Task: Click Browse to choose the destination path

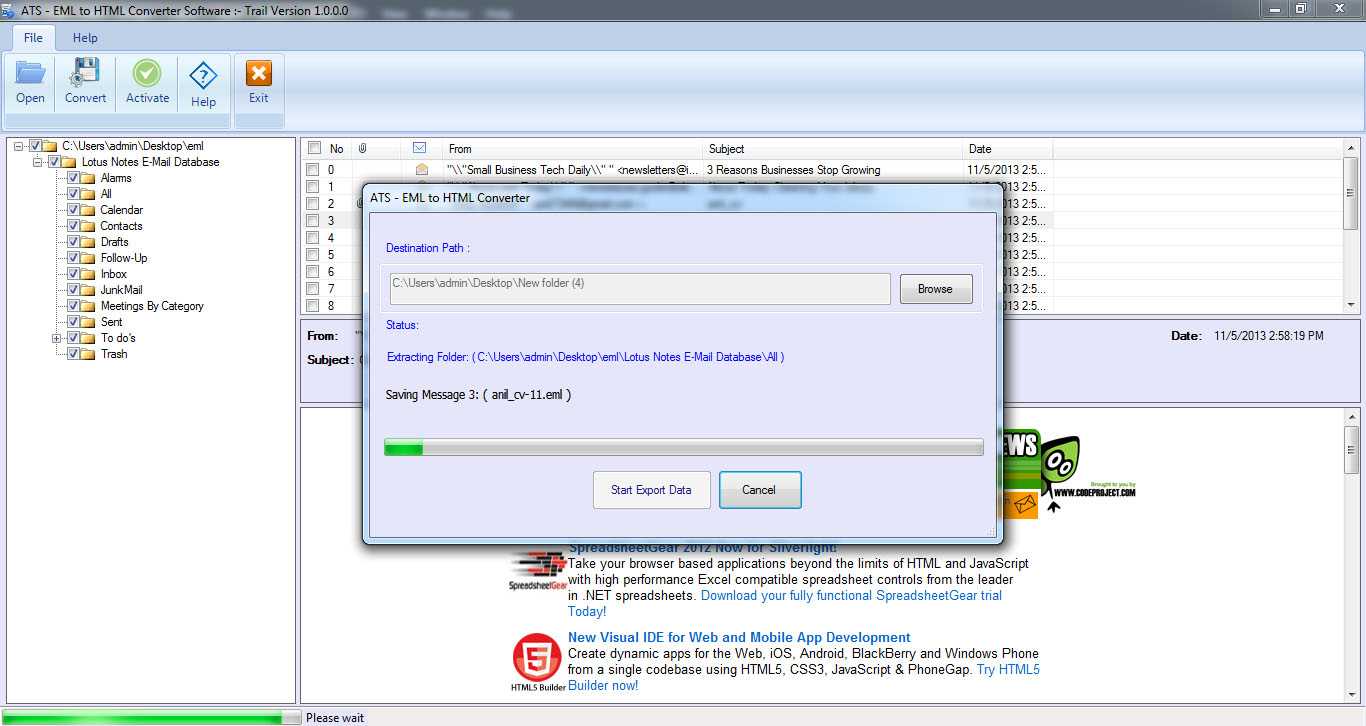Action: (935, 289)
